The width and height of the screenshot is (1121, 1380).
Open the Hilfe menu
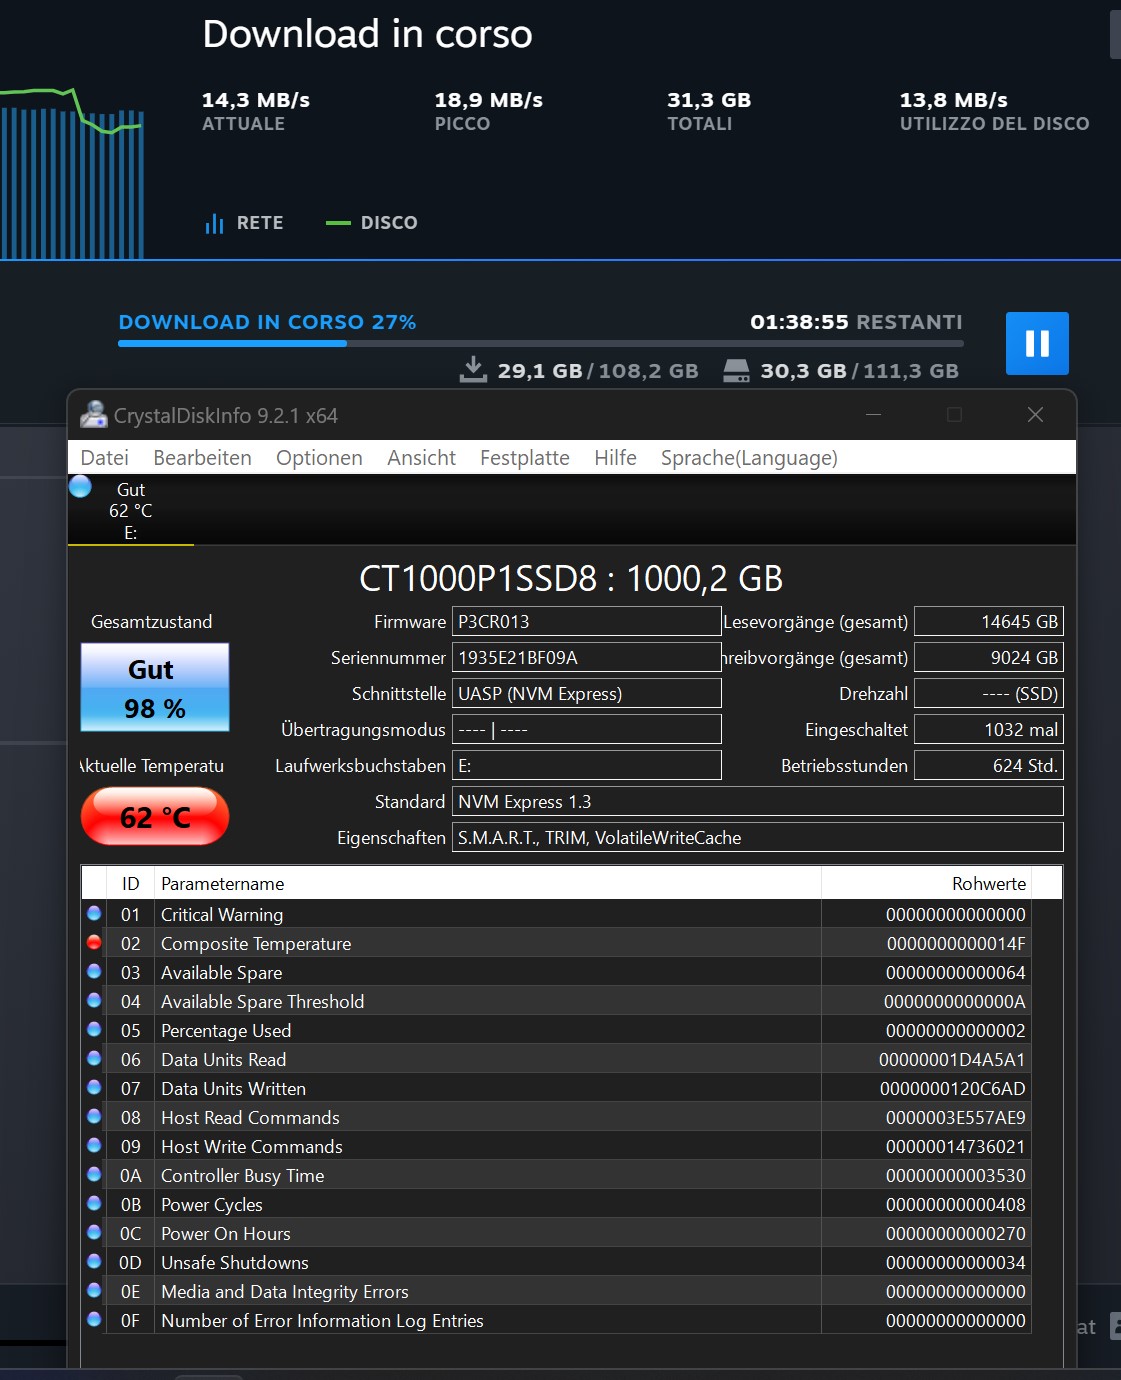(x=615, y=458)
